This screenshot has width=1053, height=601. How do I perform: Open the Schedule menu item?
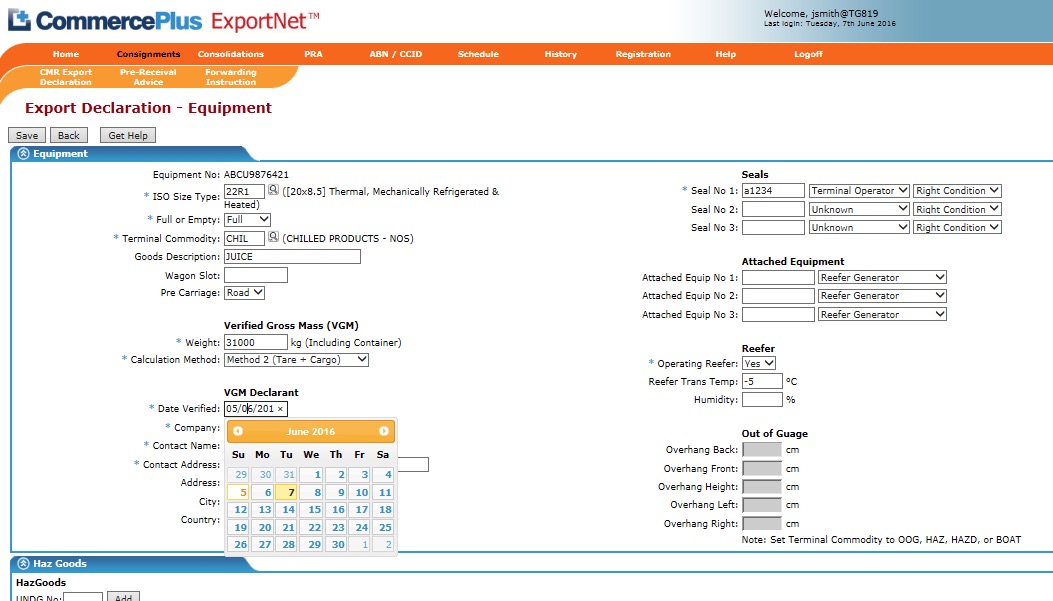478,54
